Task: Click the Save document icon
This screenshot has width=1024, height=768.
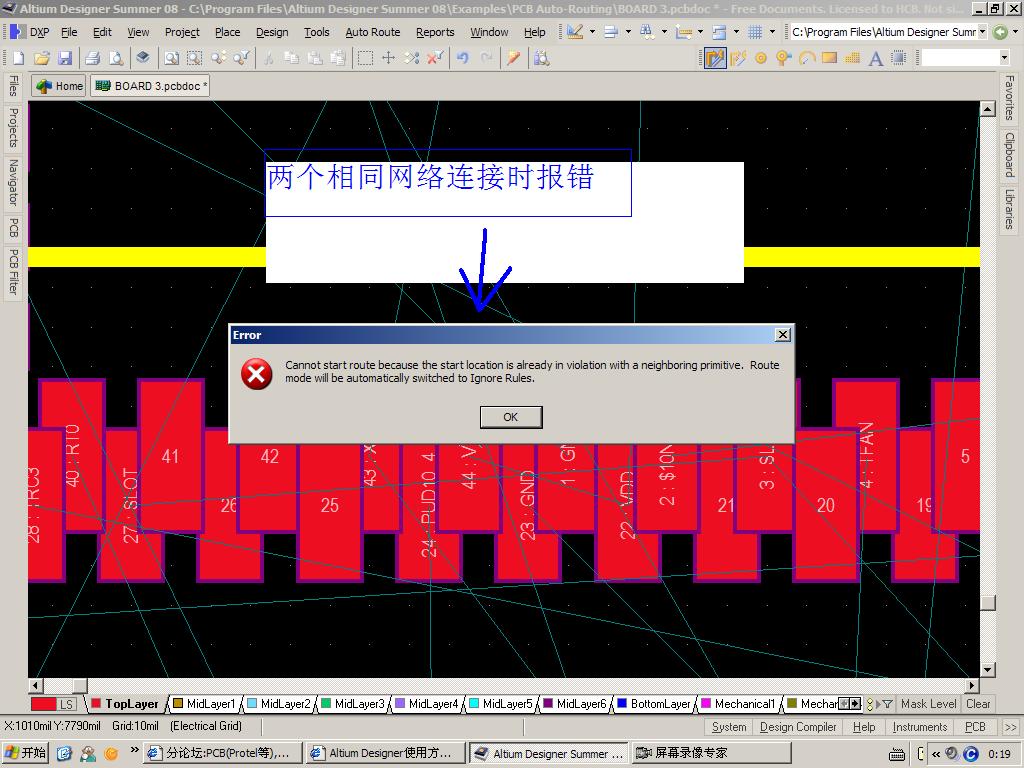Action: pyautogui.click(x=65, y=58)
